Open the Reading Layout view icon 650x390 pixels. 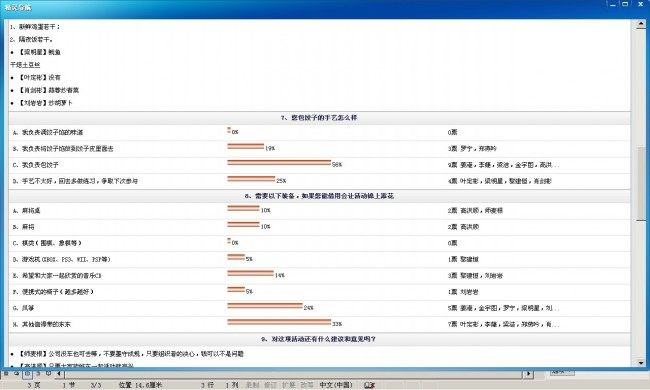(x=49, y=373)
